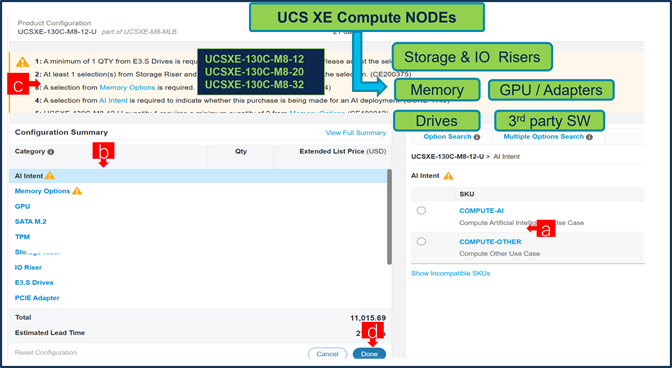Viewport: 672px width, 368px height.
Task: Click warning icon next to AI Intent row
Action: 50,175
